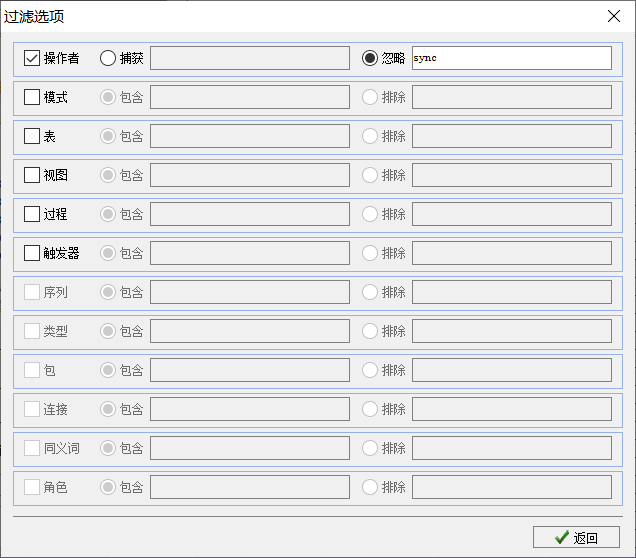The width and height of the screenshot is (636, 558).
Task: Click the 返回 button with green checkmark
Action: (x=576, y=537)
